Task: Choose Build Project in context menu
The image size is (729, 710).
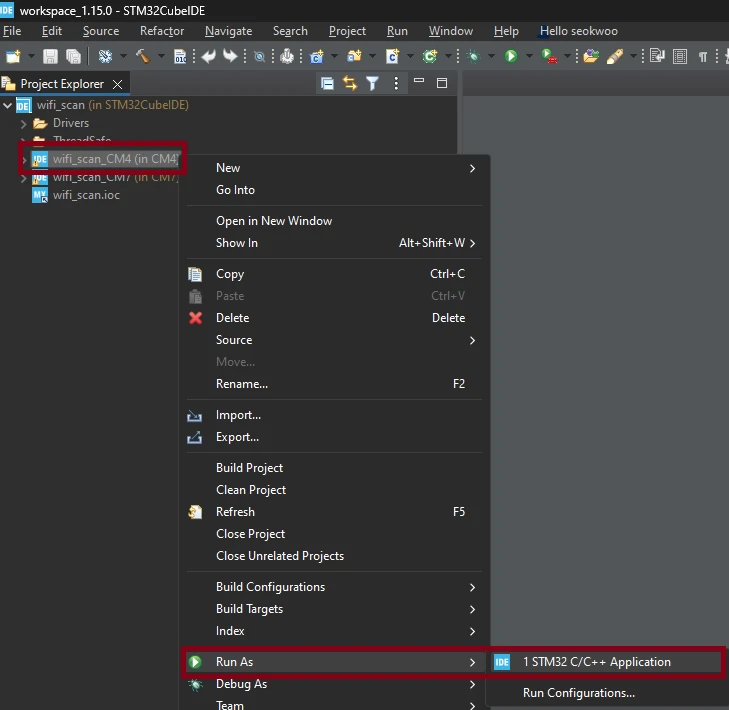Action: (249, 468)
